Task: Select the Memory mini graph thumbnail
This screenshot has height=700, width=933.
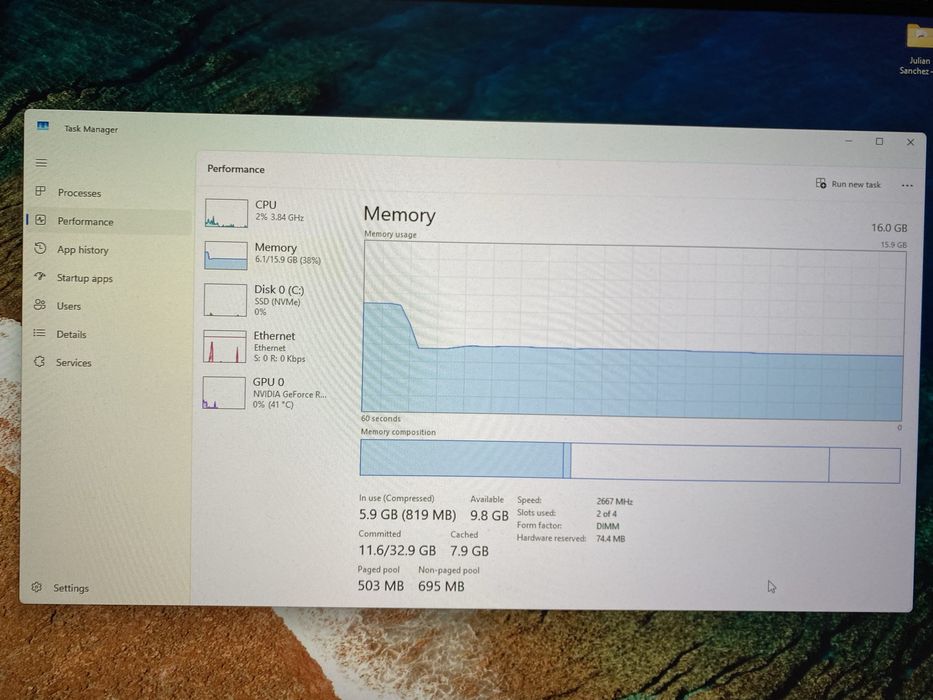Action: (x=226, y=255)
